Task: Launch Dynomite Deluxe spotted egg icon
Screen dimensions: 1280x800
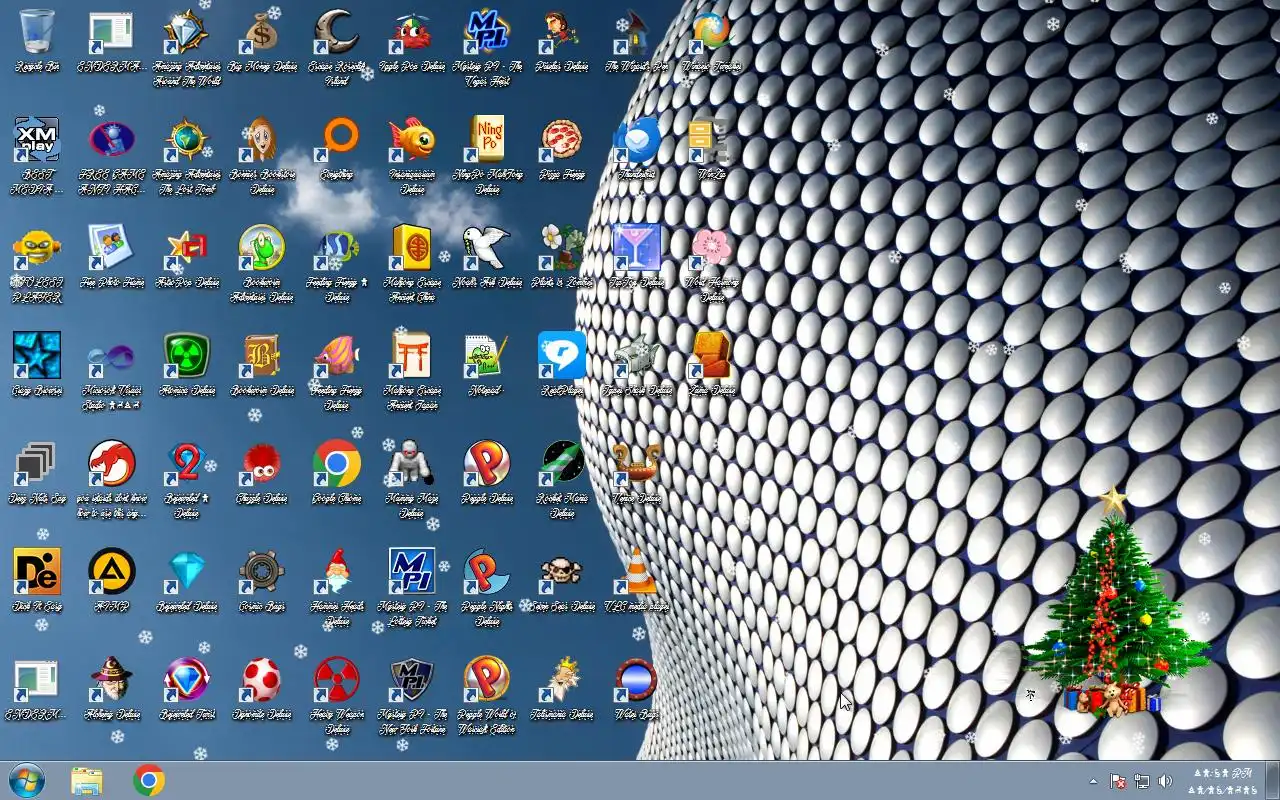Action: coord(262,680)
